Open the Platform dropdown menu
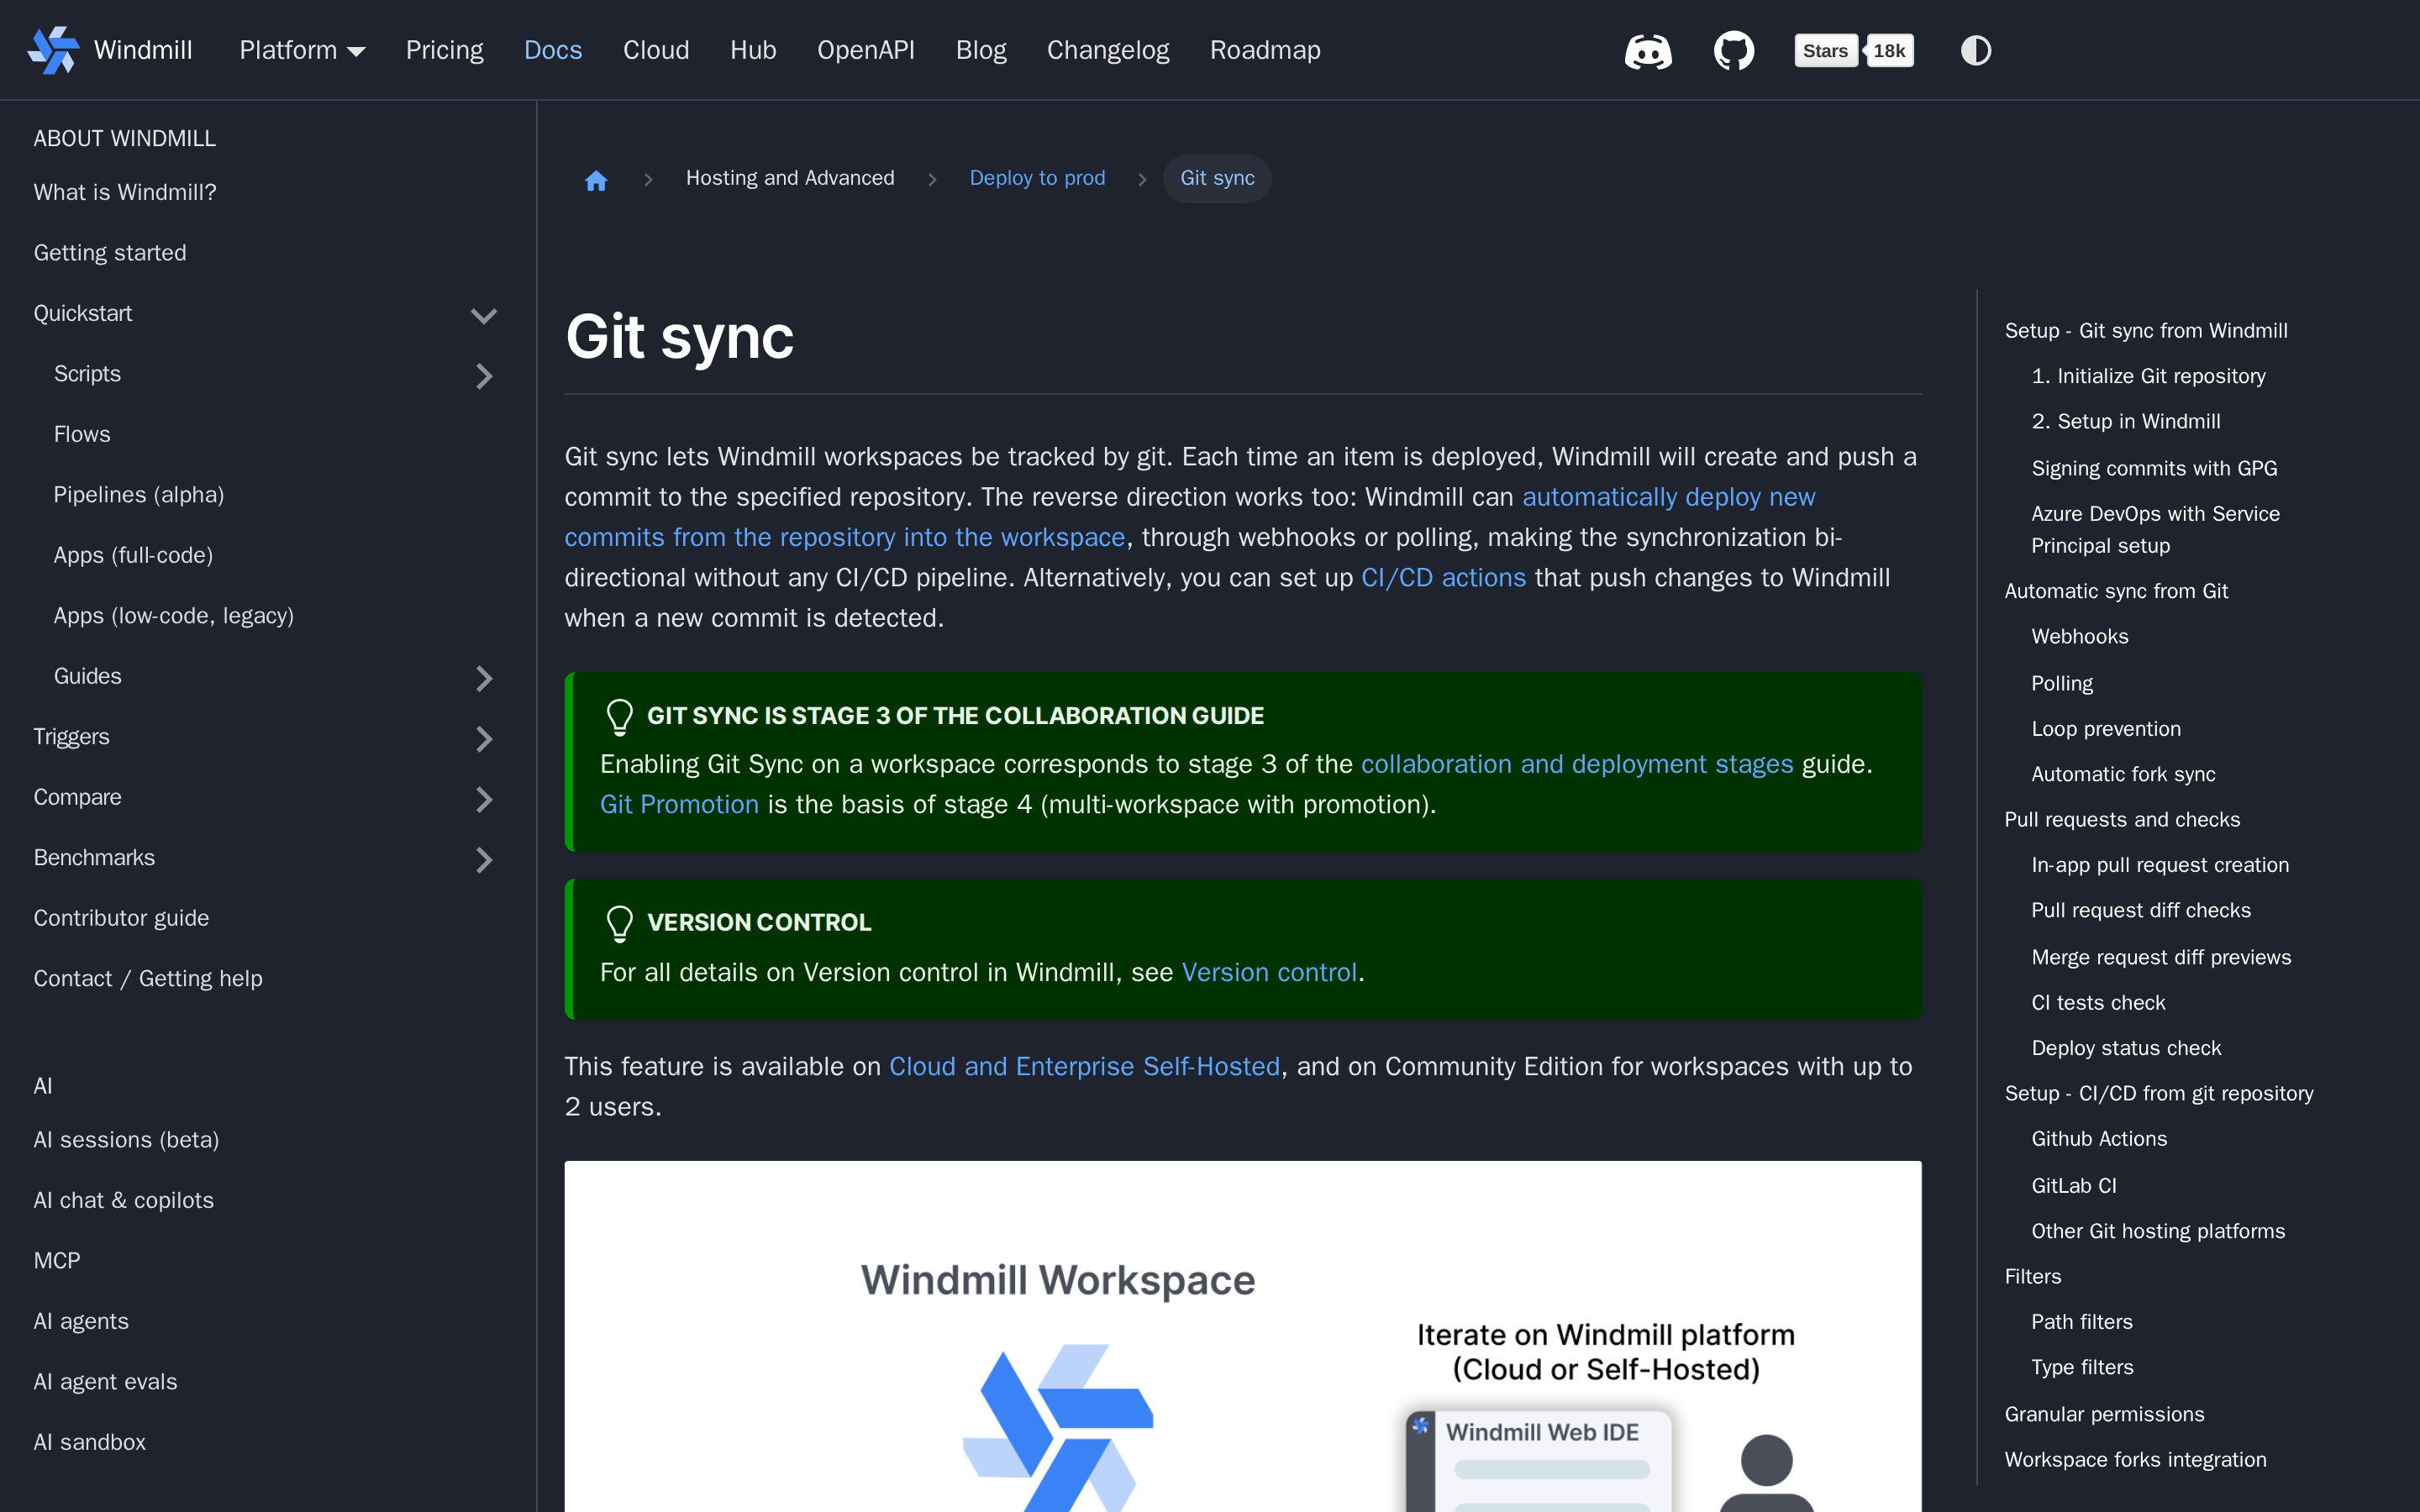The width and height of the screenshot is (2420, 1512). click(x=302, y=50)
